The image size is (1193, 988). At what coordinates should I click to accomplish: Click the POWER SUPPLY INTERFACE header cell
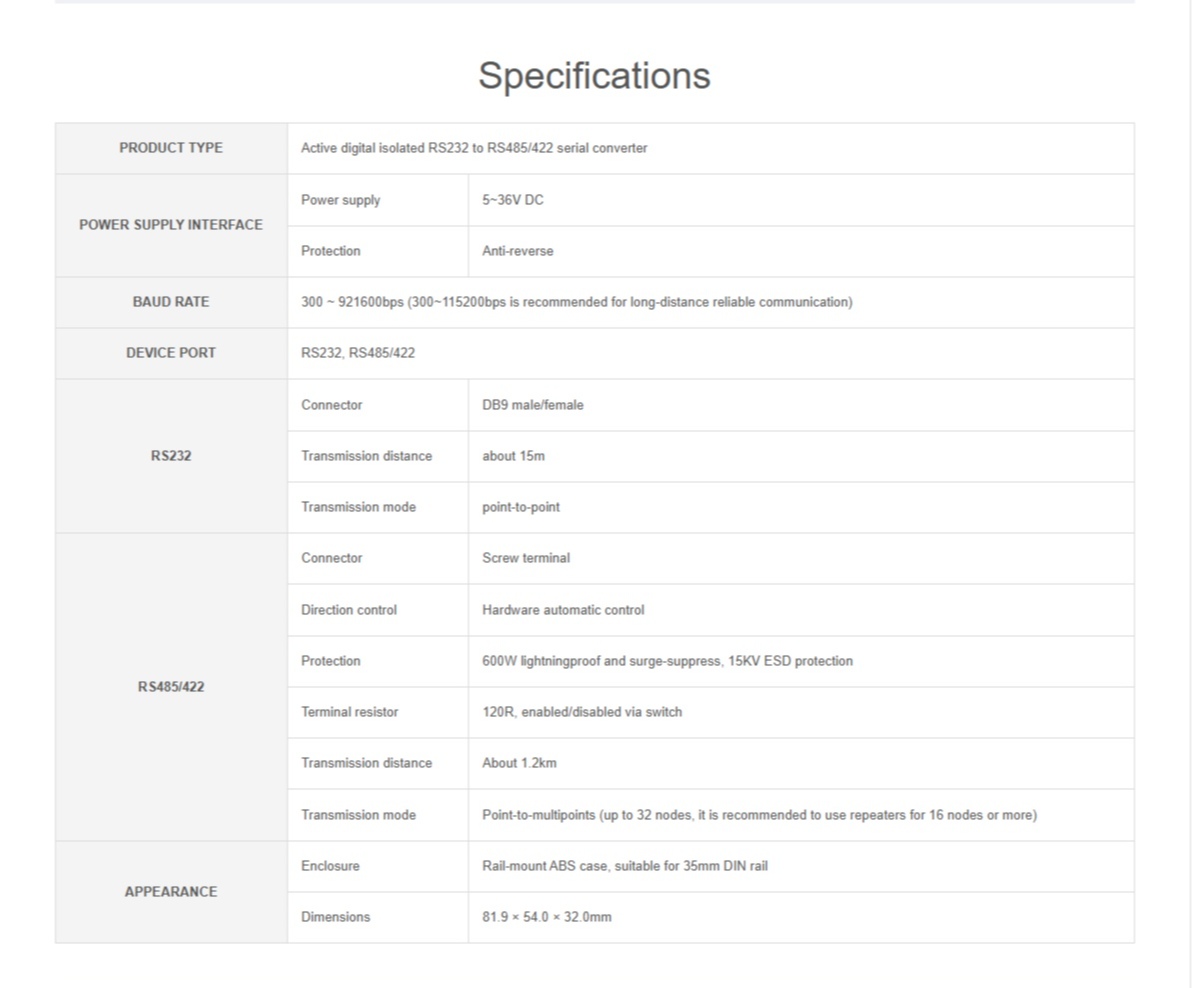171,225
